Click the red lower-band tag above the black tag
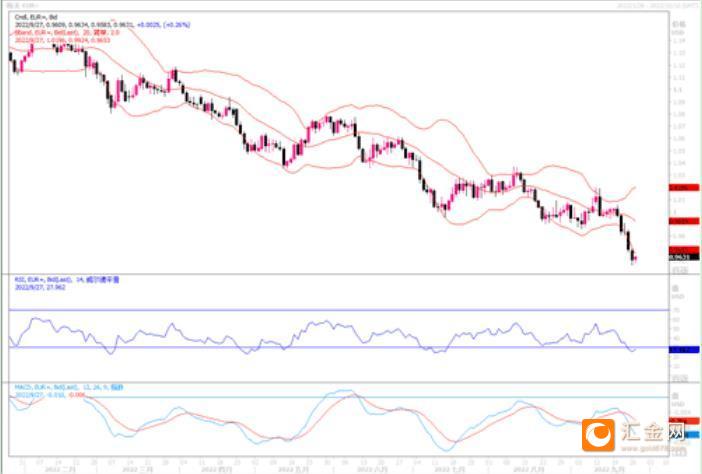 (x=684, y=250)
